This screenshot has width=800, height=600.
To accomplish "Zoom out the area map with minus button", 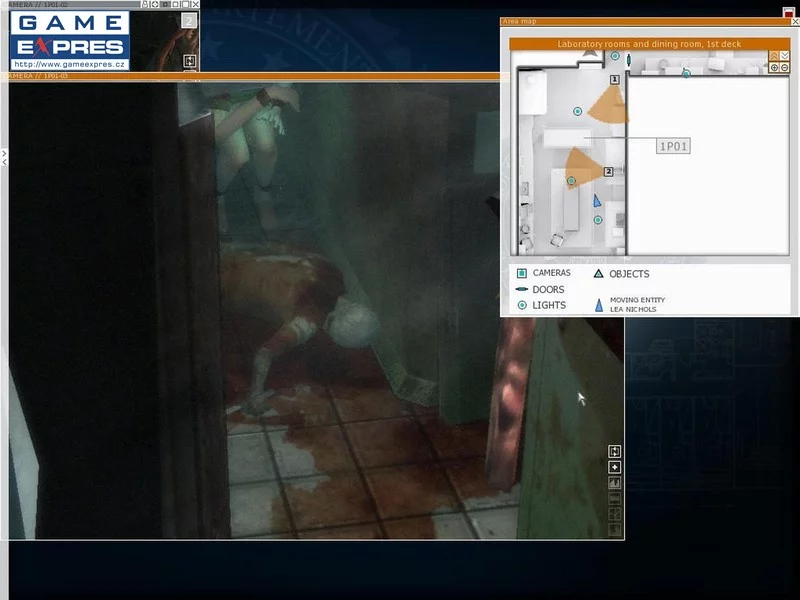I will [784, 67].
